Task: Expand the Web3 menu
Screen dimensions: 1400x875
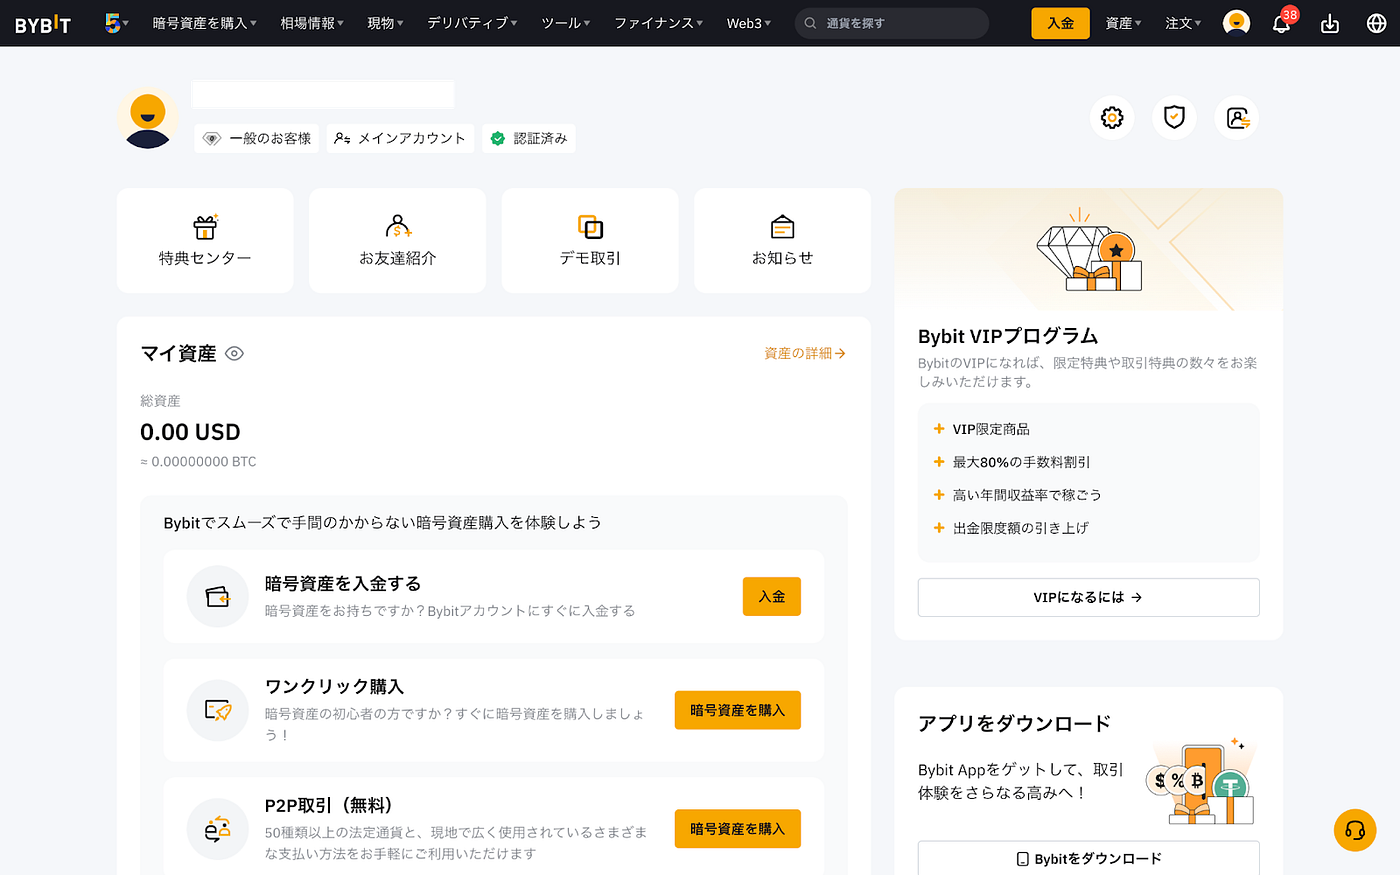Action: click(x=748, y=23)
